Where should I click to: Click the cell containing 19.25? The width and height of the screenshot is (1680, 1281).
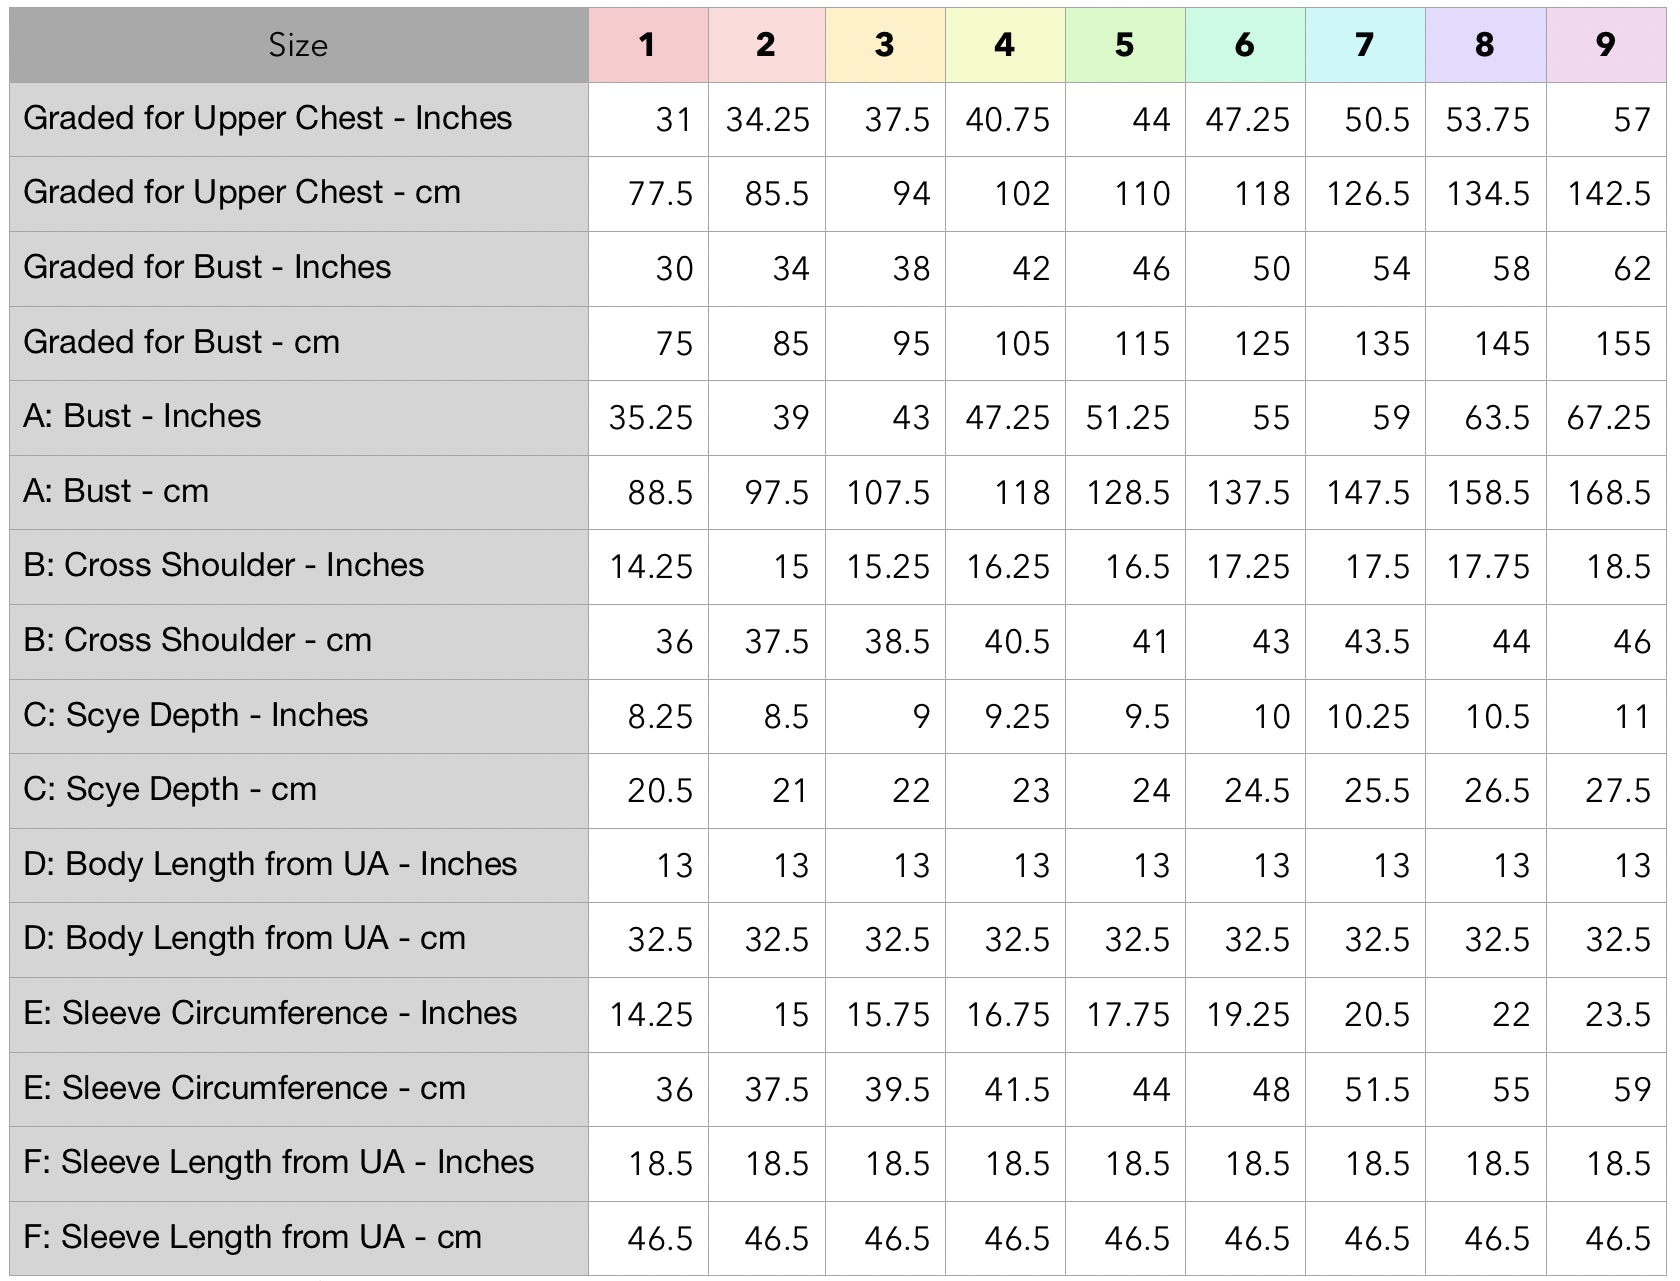coord(1247,1015)
